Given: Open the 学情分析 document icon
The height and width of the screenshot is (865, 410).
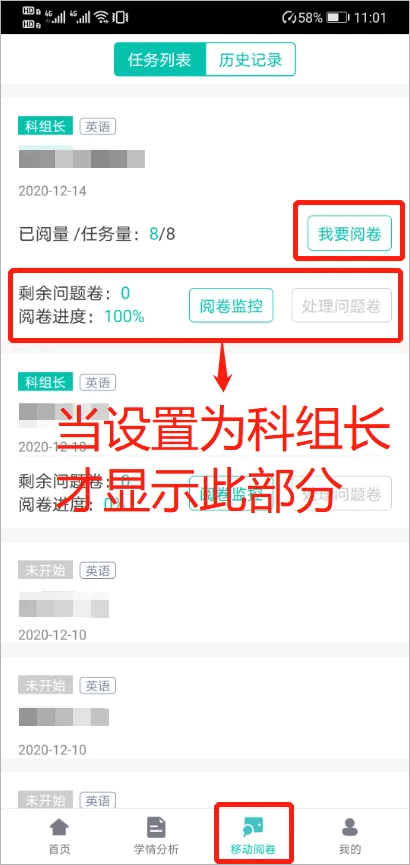Looking at the screenshot, I should pyautogui.click(x=156, y=827).
